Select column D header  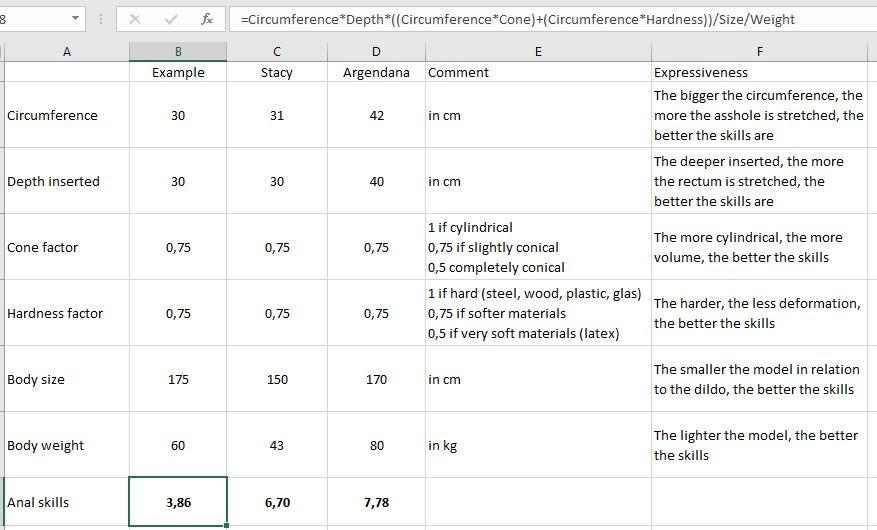(376, 52)
